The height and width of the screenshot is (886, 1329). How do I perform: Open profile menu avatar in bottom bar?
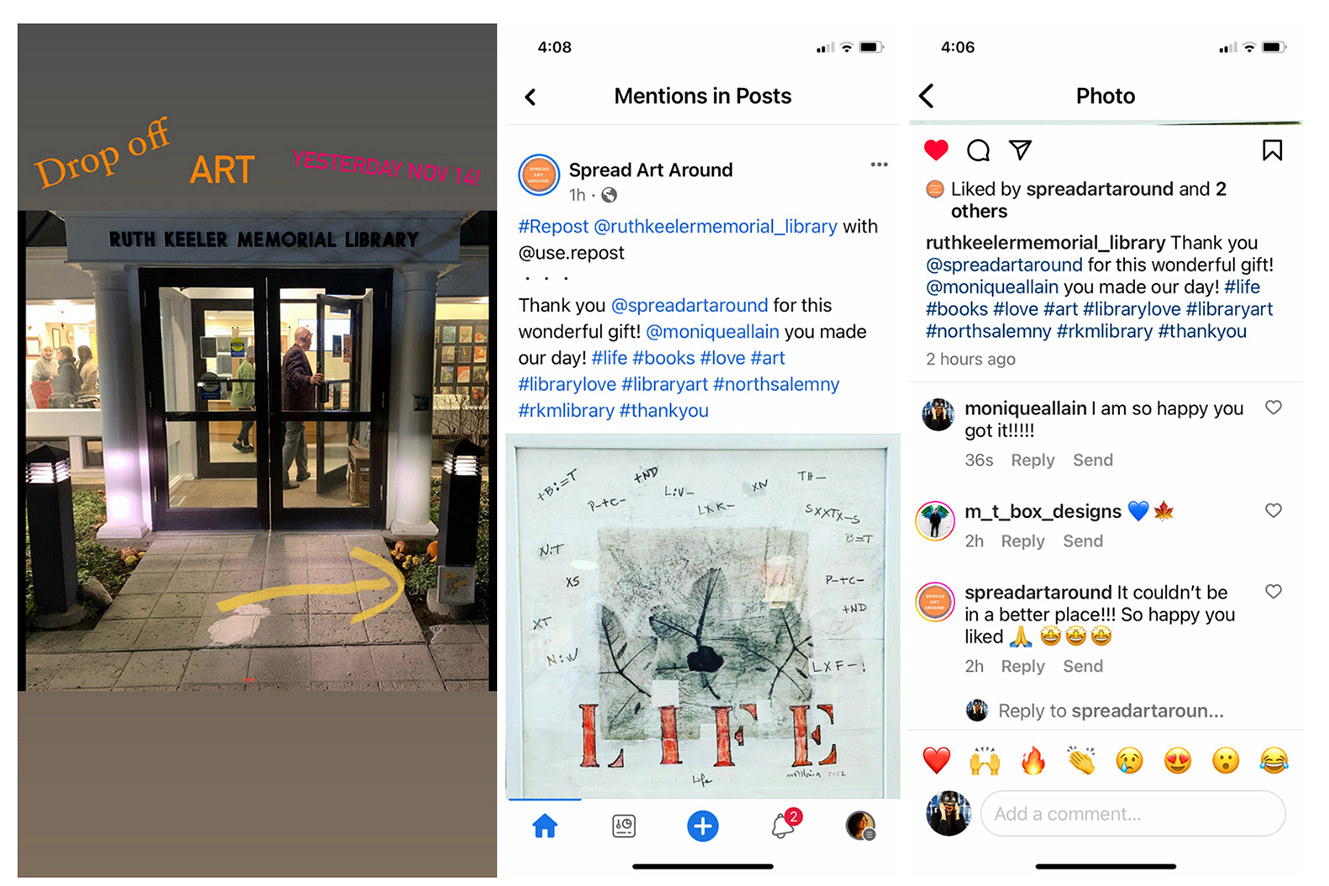pyautogui.click(x=860, y=826)
